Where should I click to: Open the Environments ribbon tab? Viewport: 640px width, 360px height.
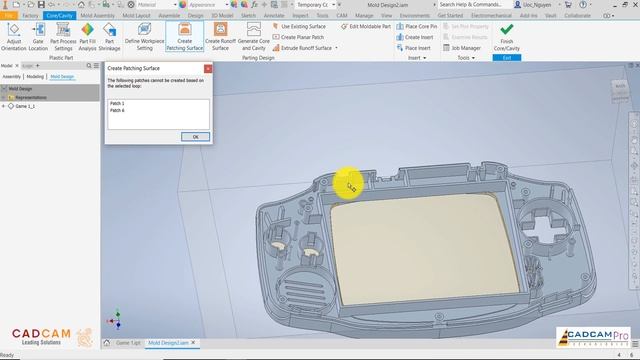coord(415,16)
